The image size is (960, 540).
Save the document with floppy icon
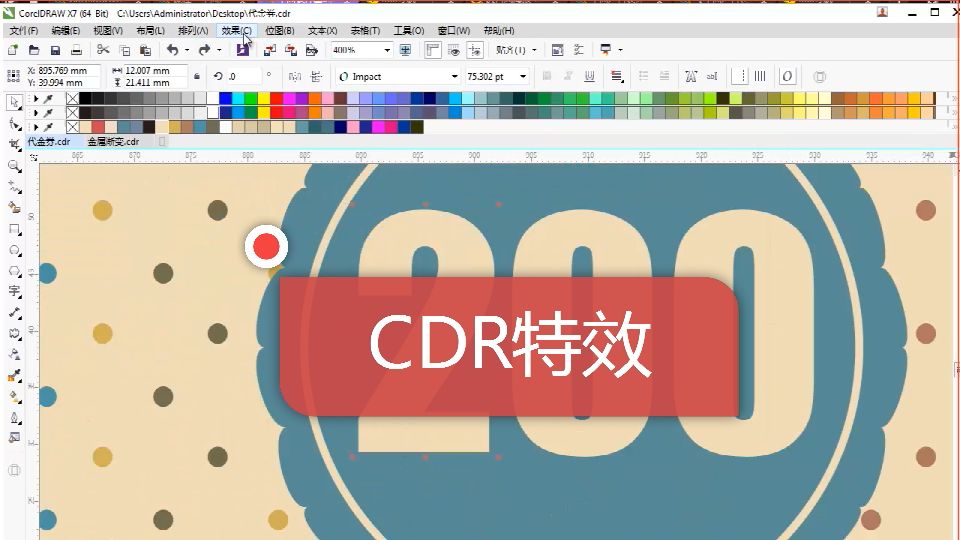tap(55, 50)
